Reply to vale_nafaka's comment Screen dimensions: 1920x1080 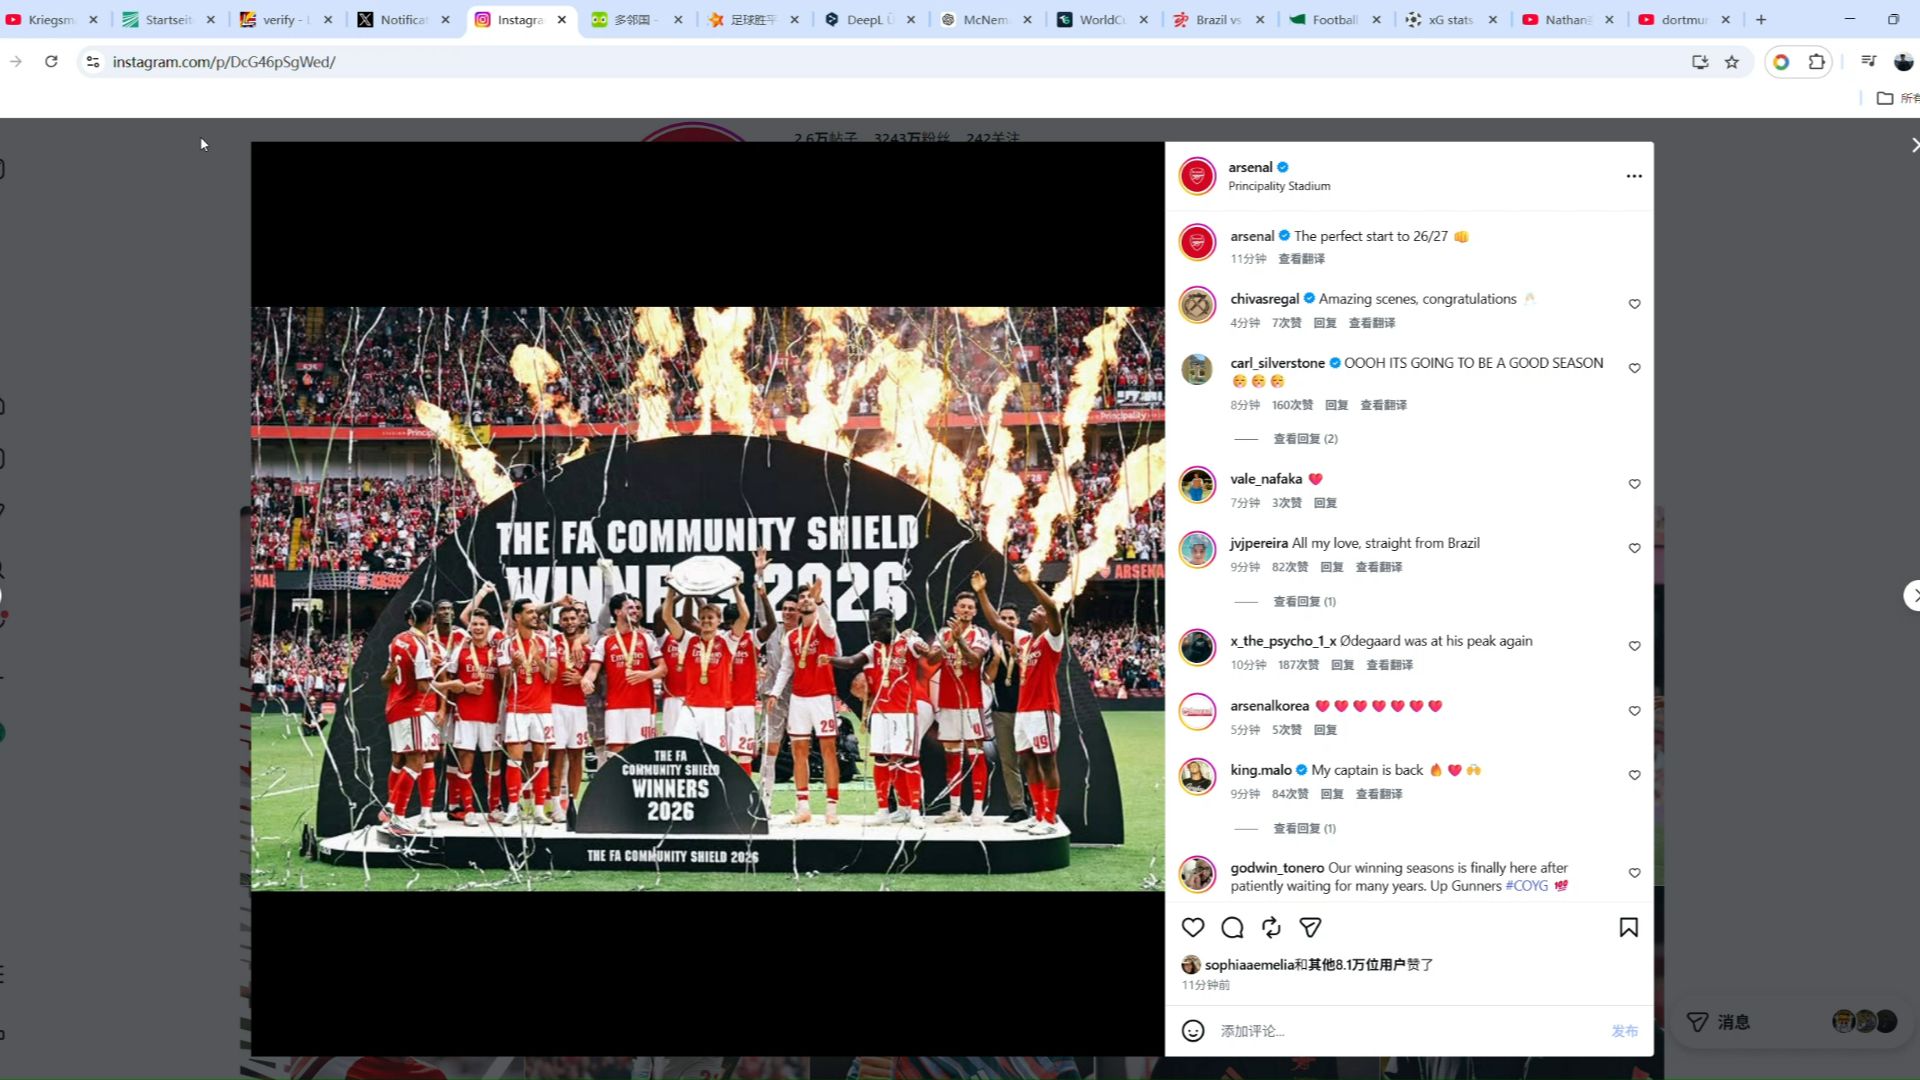click(1325, 503)
